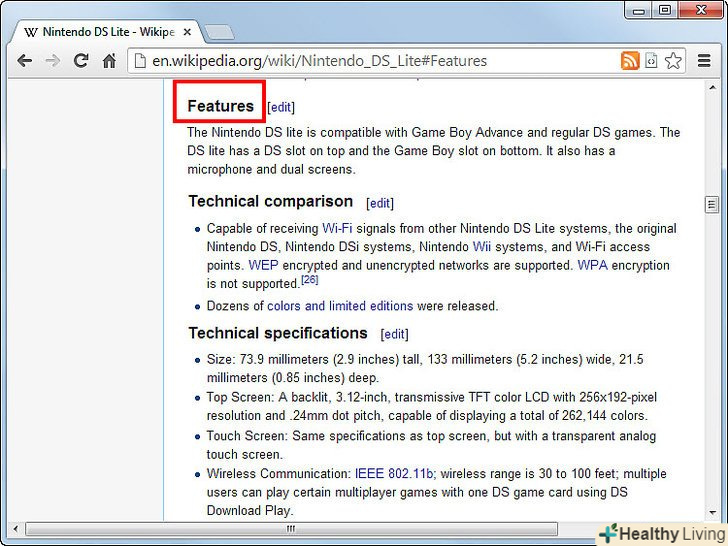Image resolution: width=728 pixels, height=546 pixels.
Task: Open the orange RSS feed icon
Action: pyautogui.click(x=630, y=61)
